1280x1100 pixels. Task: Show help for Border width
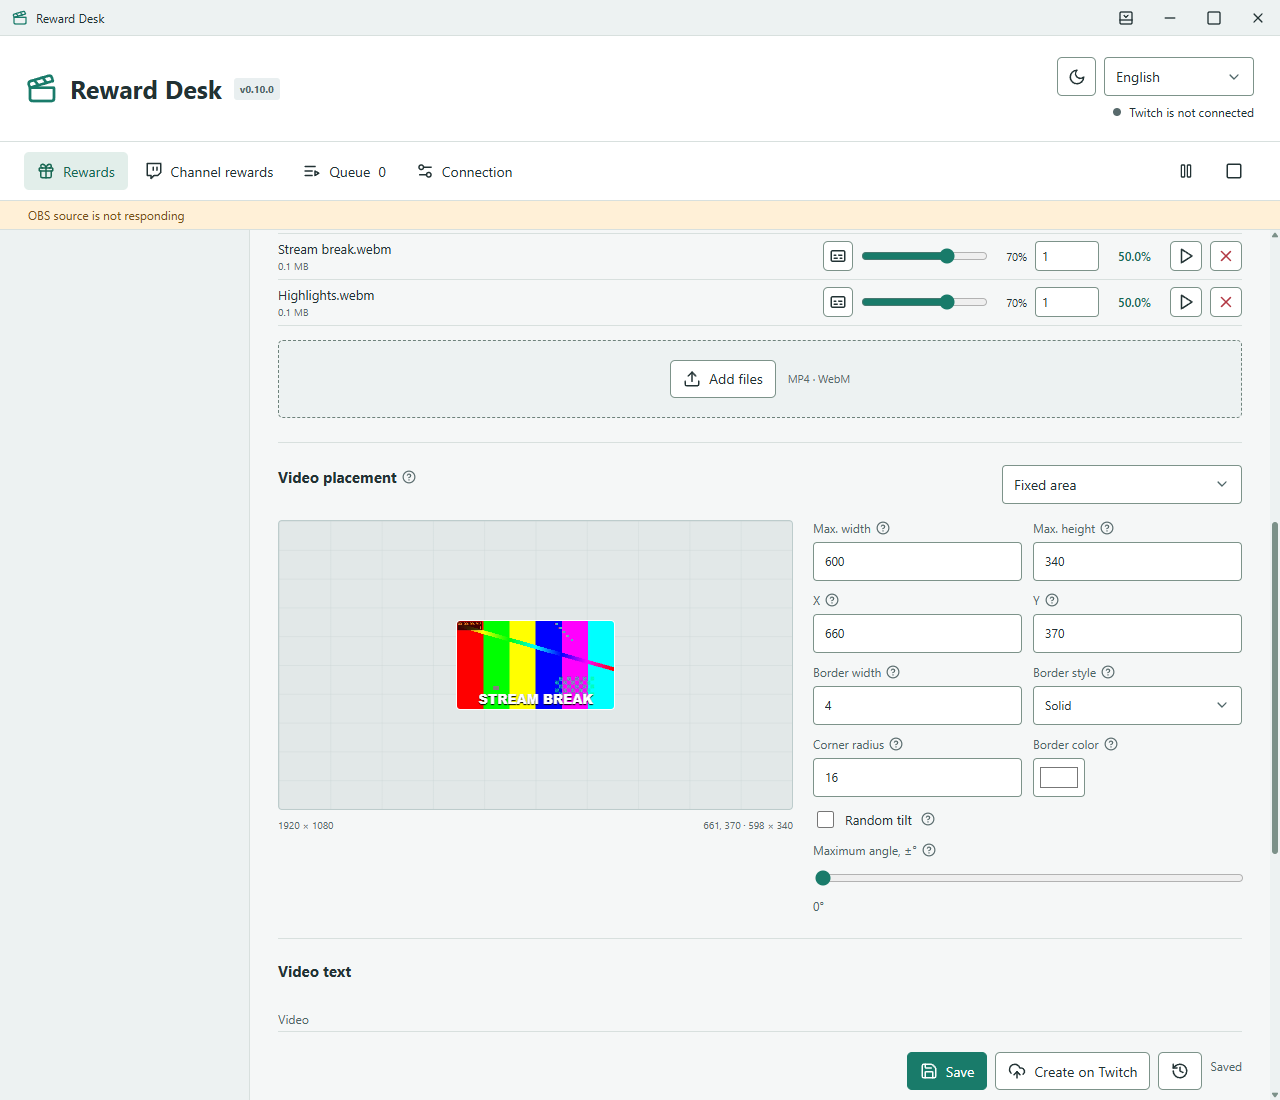point(893,672)
